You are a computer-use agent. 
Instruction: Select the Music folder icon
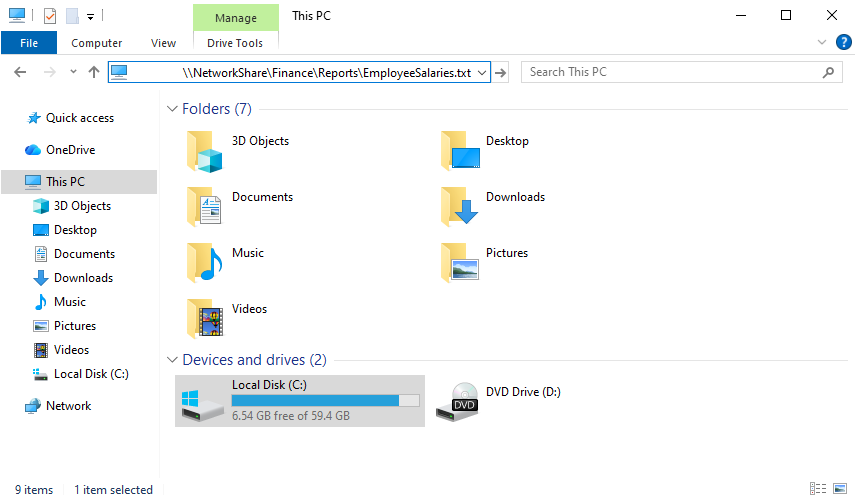204,264
